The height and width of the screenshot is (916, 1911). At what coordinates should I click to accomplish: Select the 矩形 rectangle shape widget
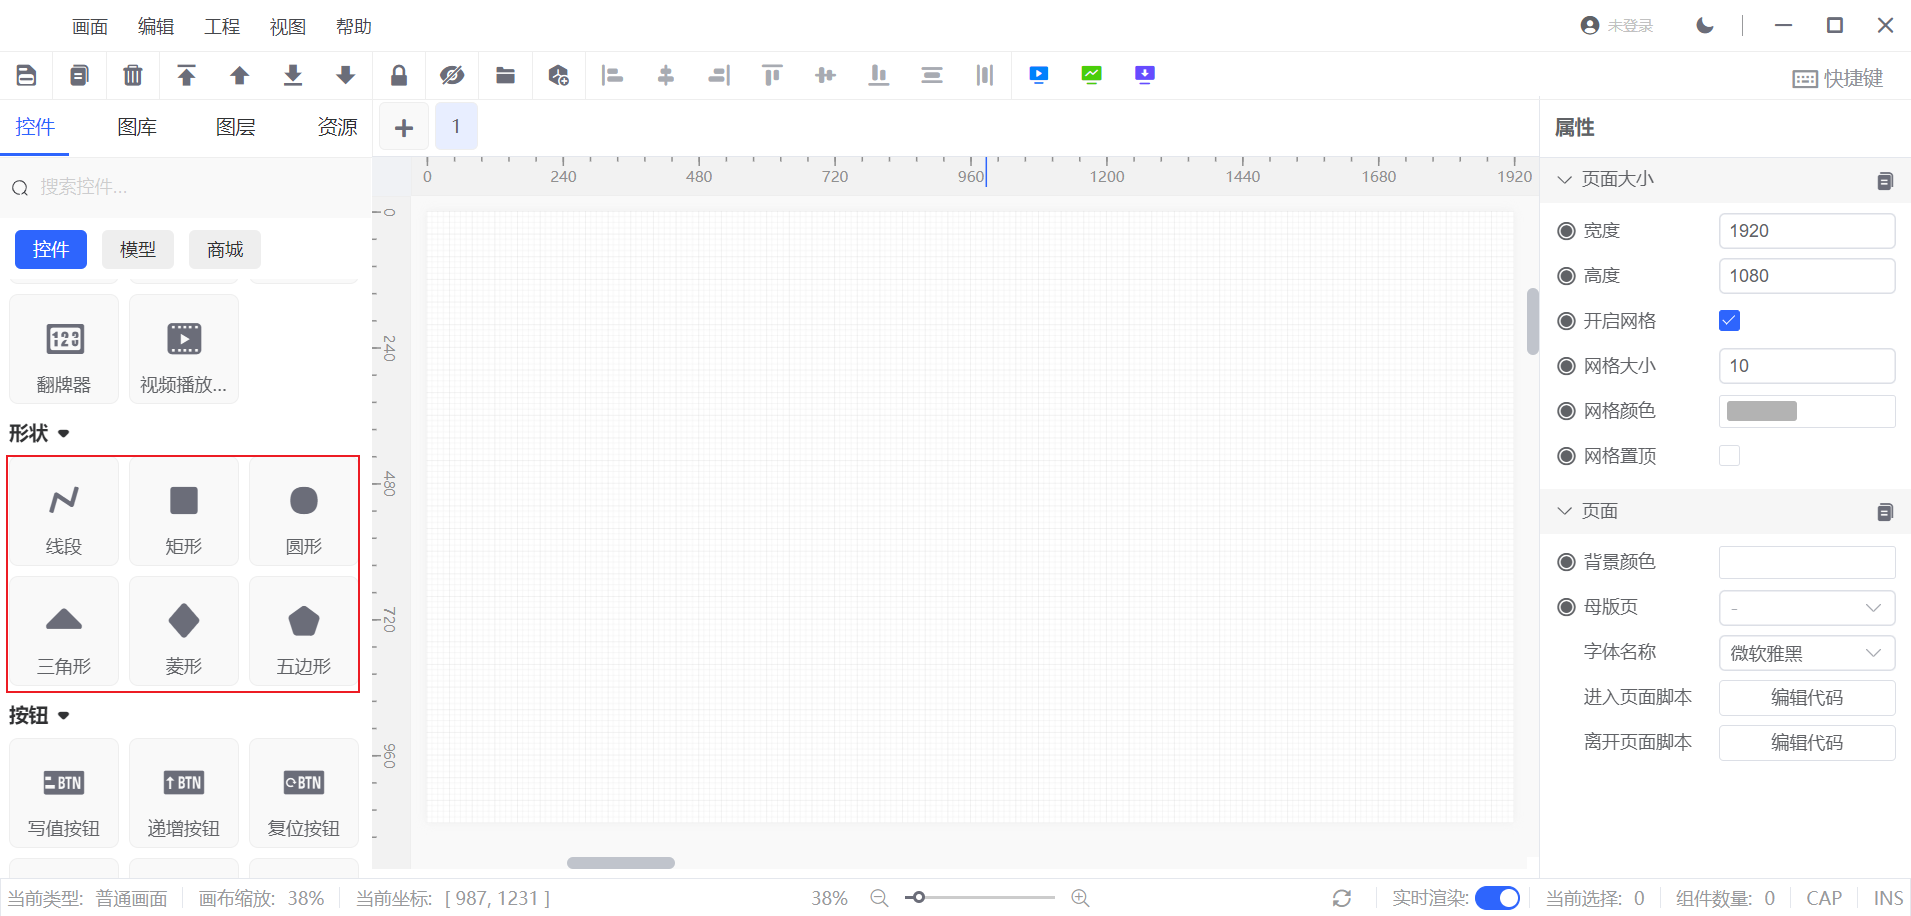[184, 513]
